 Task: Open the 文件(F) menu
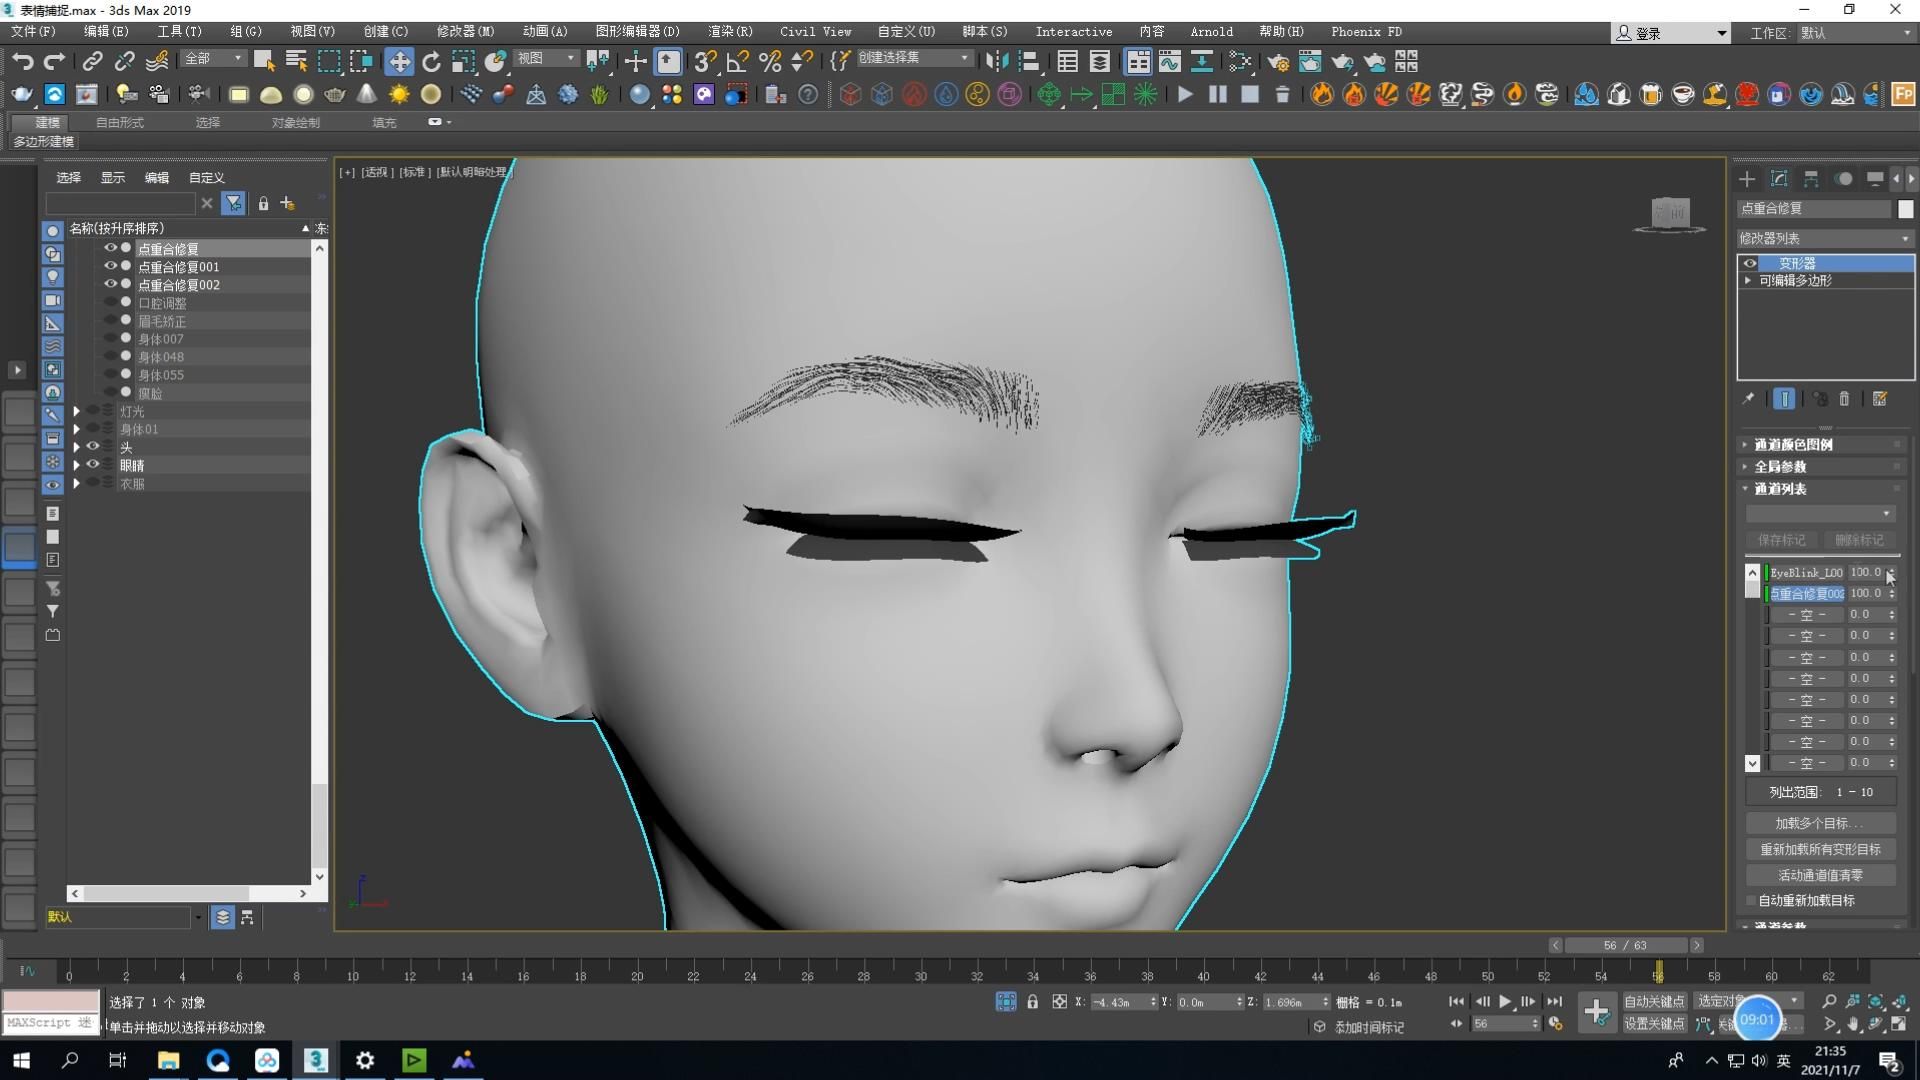33,32
